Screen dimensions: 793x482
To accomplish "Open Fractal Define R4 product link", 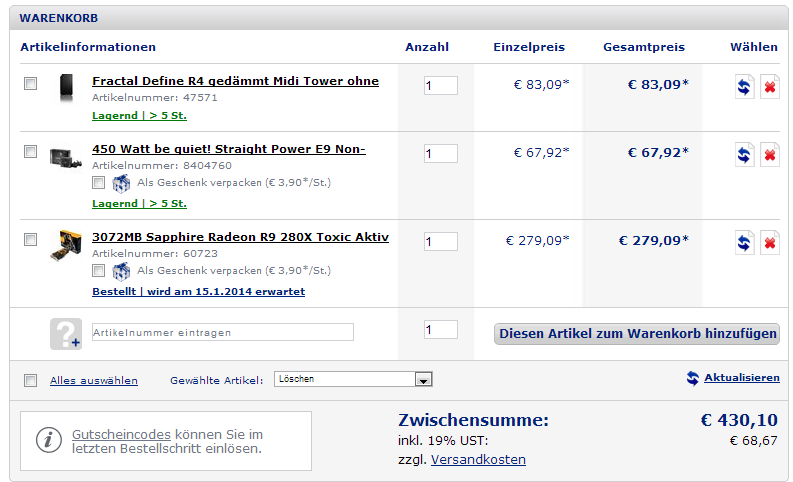I will click(235, 81).
